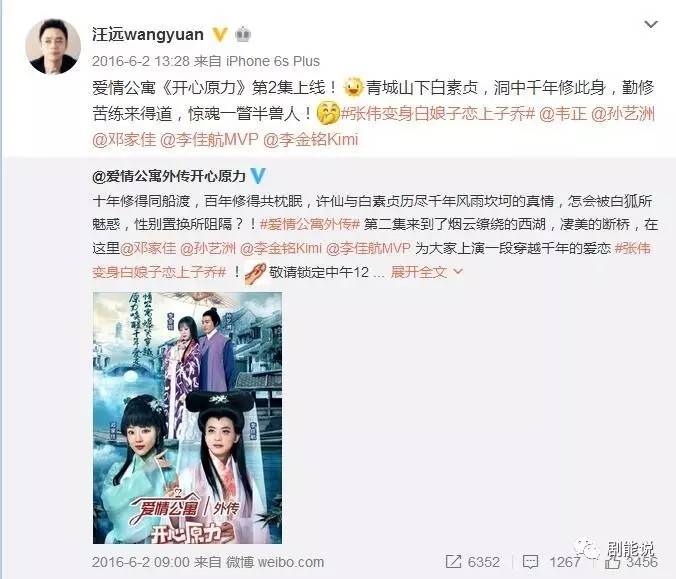Open the 汪远wangyuan username link
This screenshot has height=579, width=676.
click(x=148, y=34)
